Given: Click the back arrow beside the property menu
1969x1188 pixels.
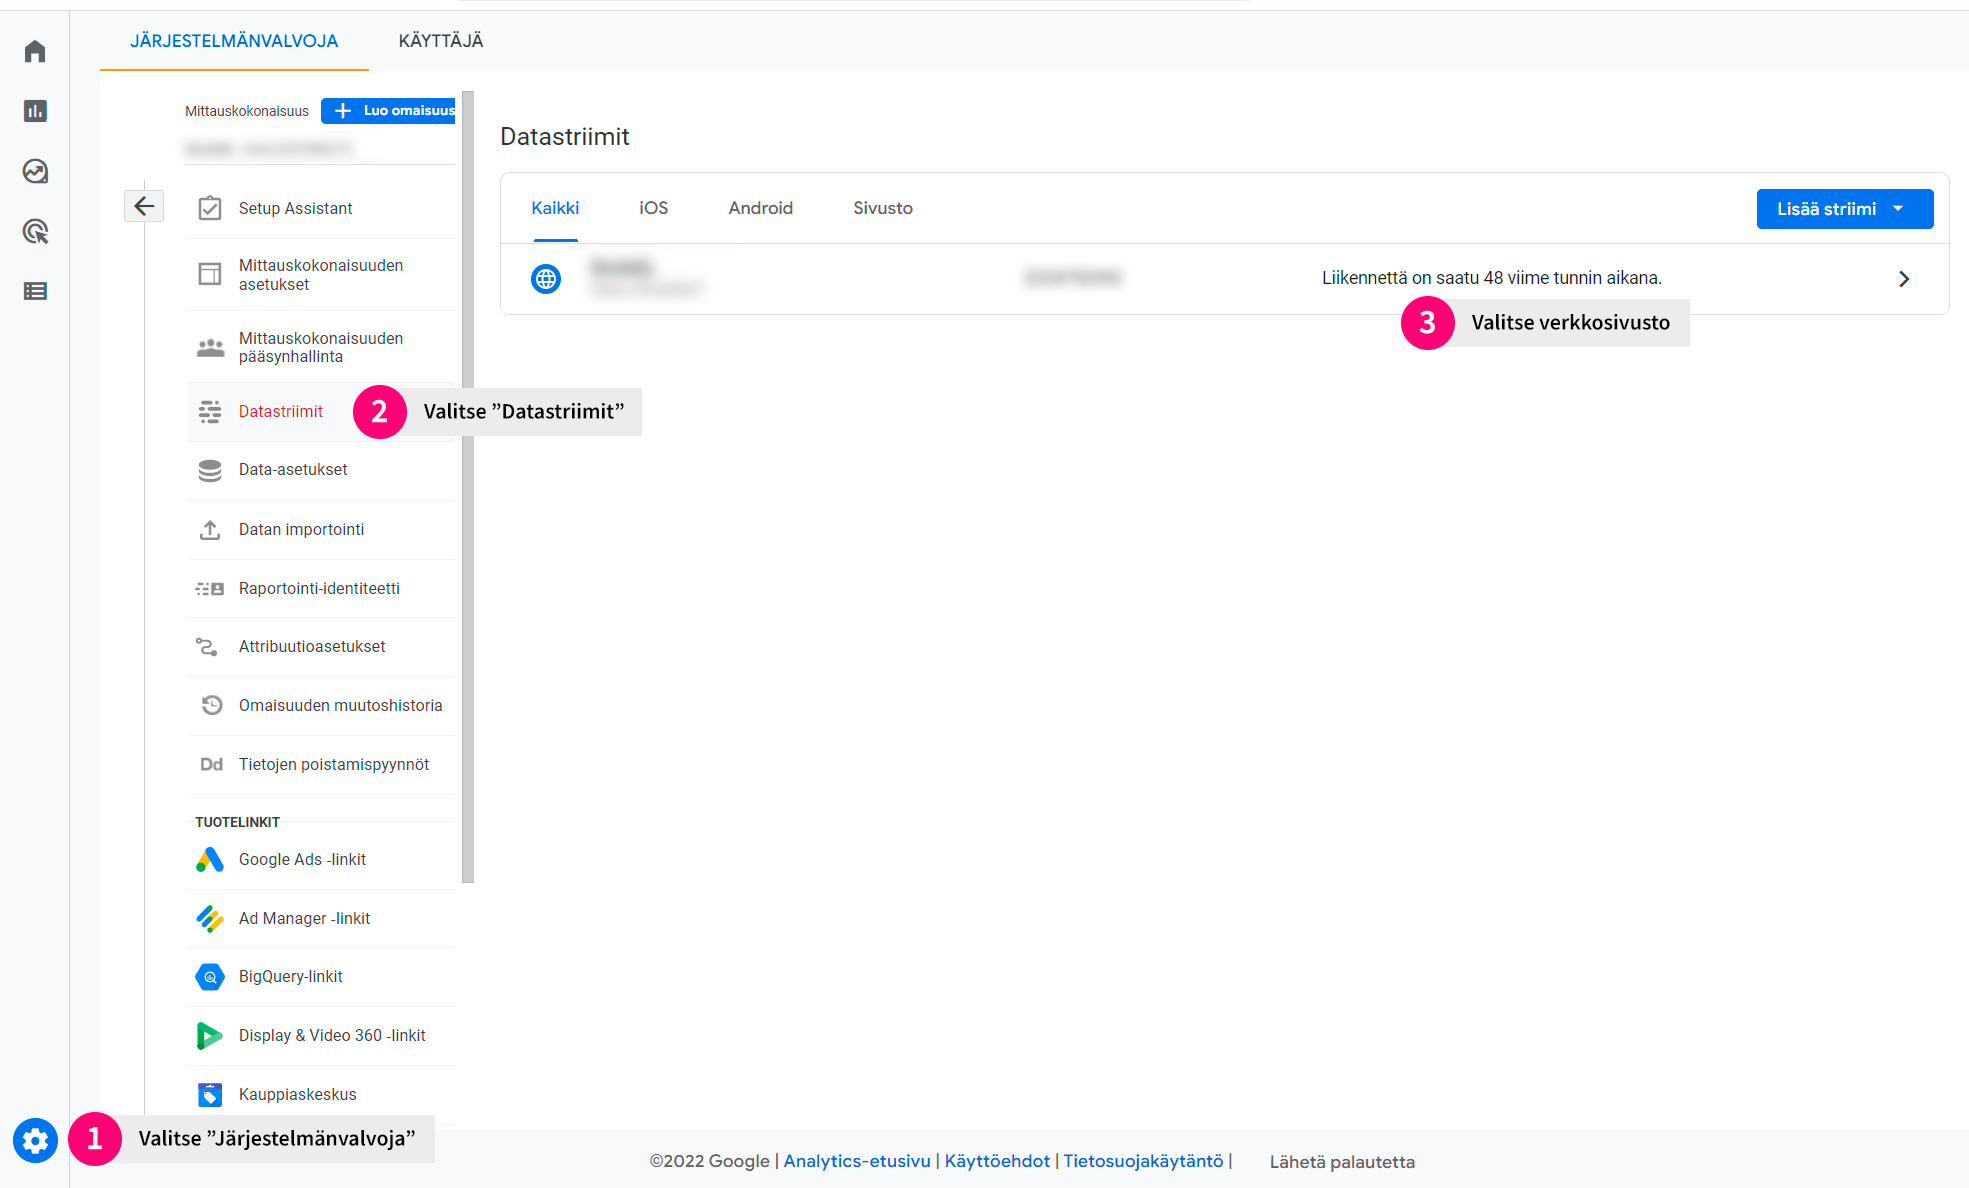Looking at the screenshot, I should (x=144, y=206).
